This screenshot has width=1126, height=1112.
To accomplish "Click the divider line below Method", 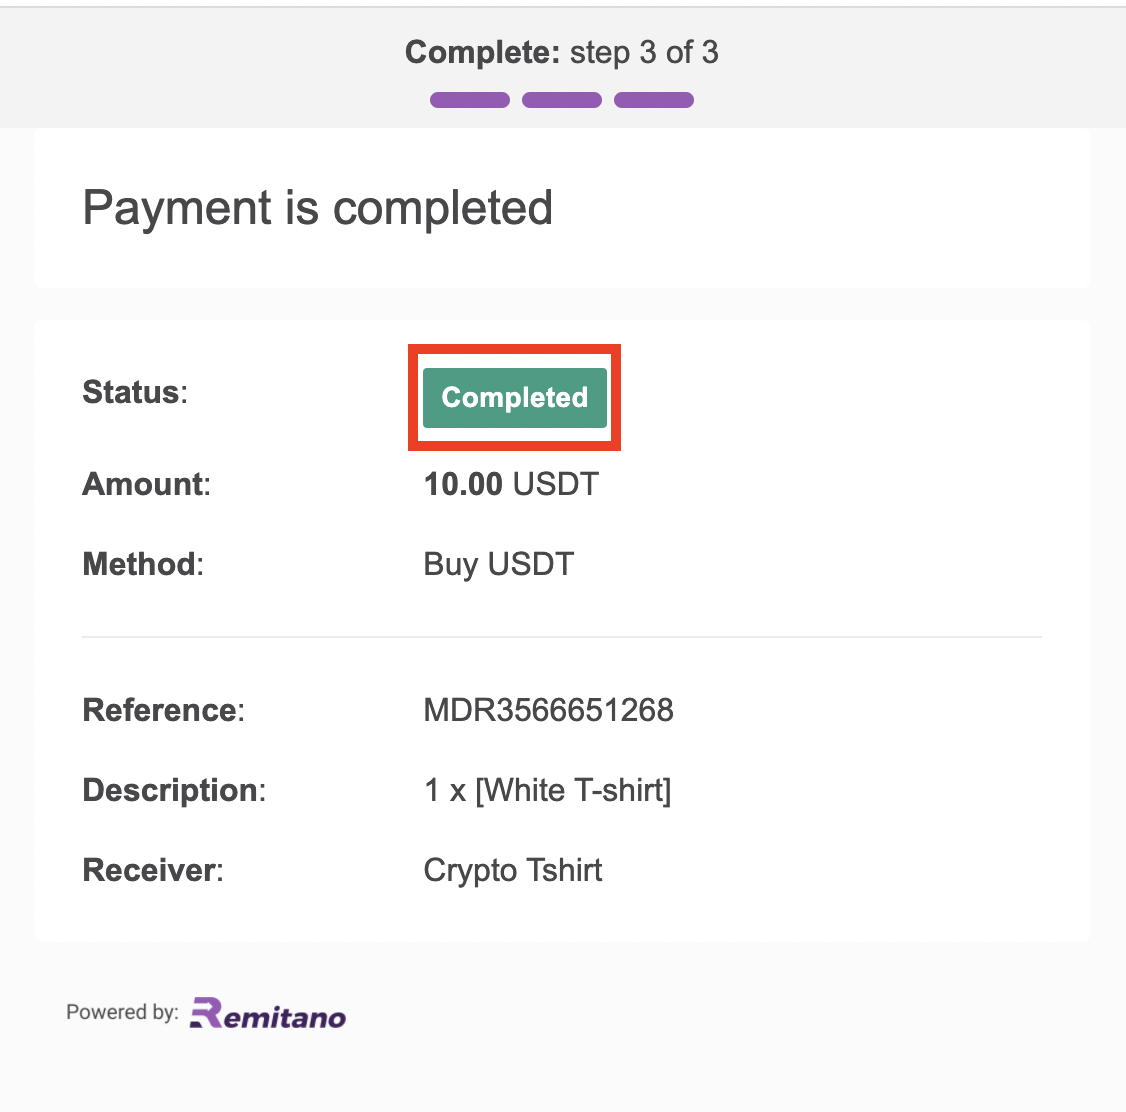I will point(562,637).
